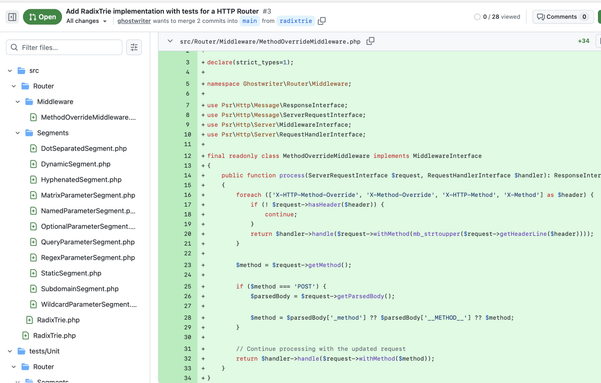Collapse the top-level src folder
Image resolution: width=601 pixels, height=383 pixels.
click(10, 71)
